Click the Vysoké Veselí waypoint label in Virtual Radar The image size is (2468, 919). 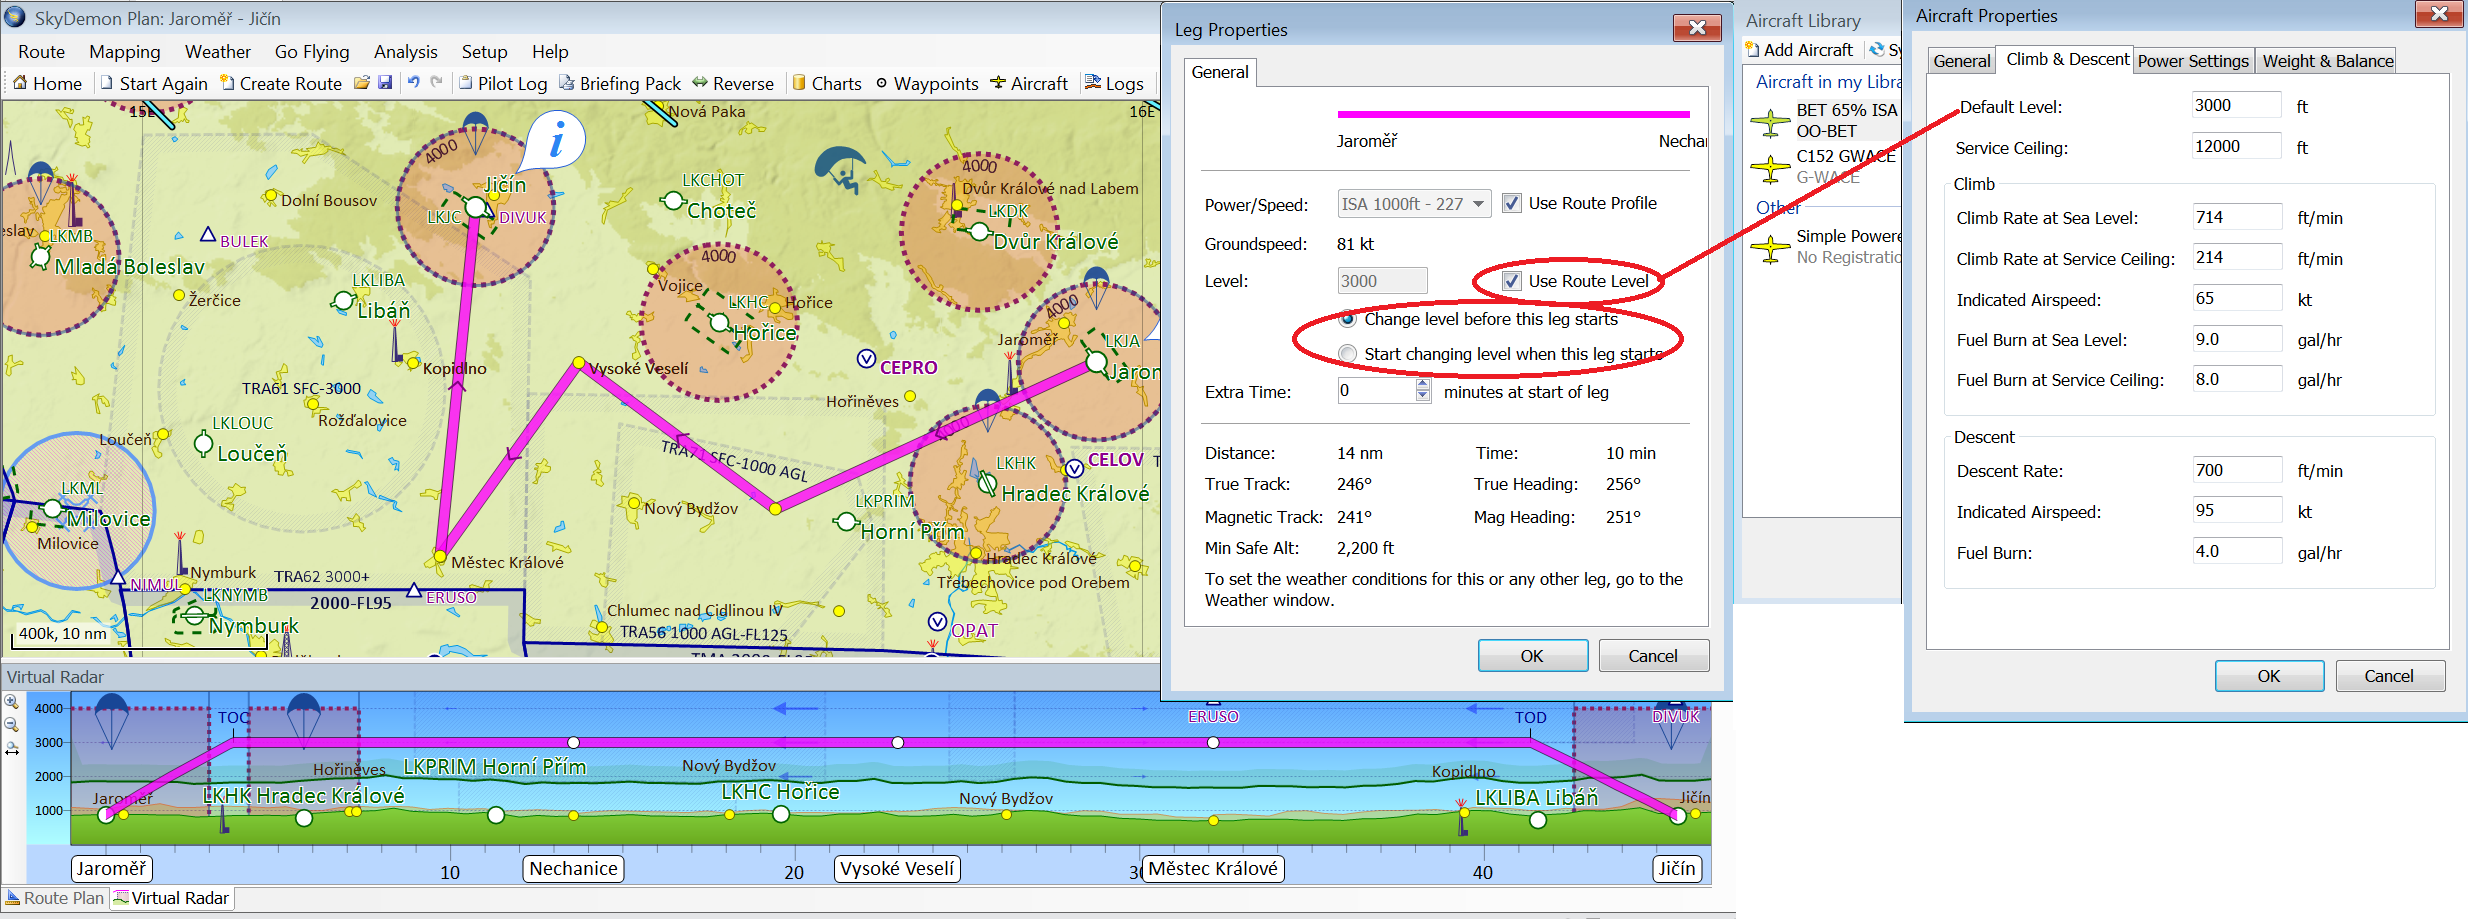(x=898, y=869)
